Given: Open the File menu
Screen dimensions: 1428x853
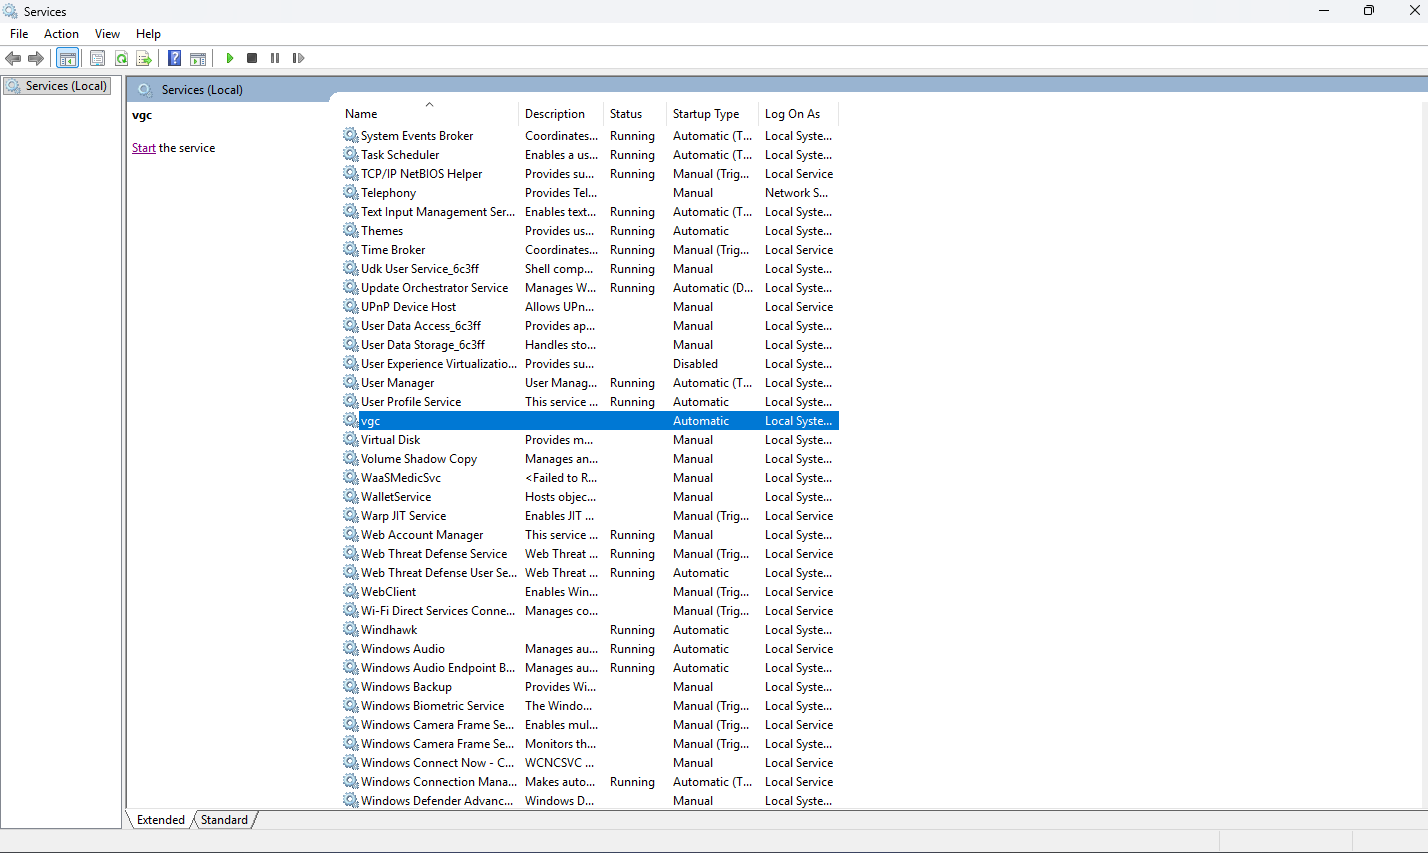Looking at the screenshot, I should 19,34.
